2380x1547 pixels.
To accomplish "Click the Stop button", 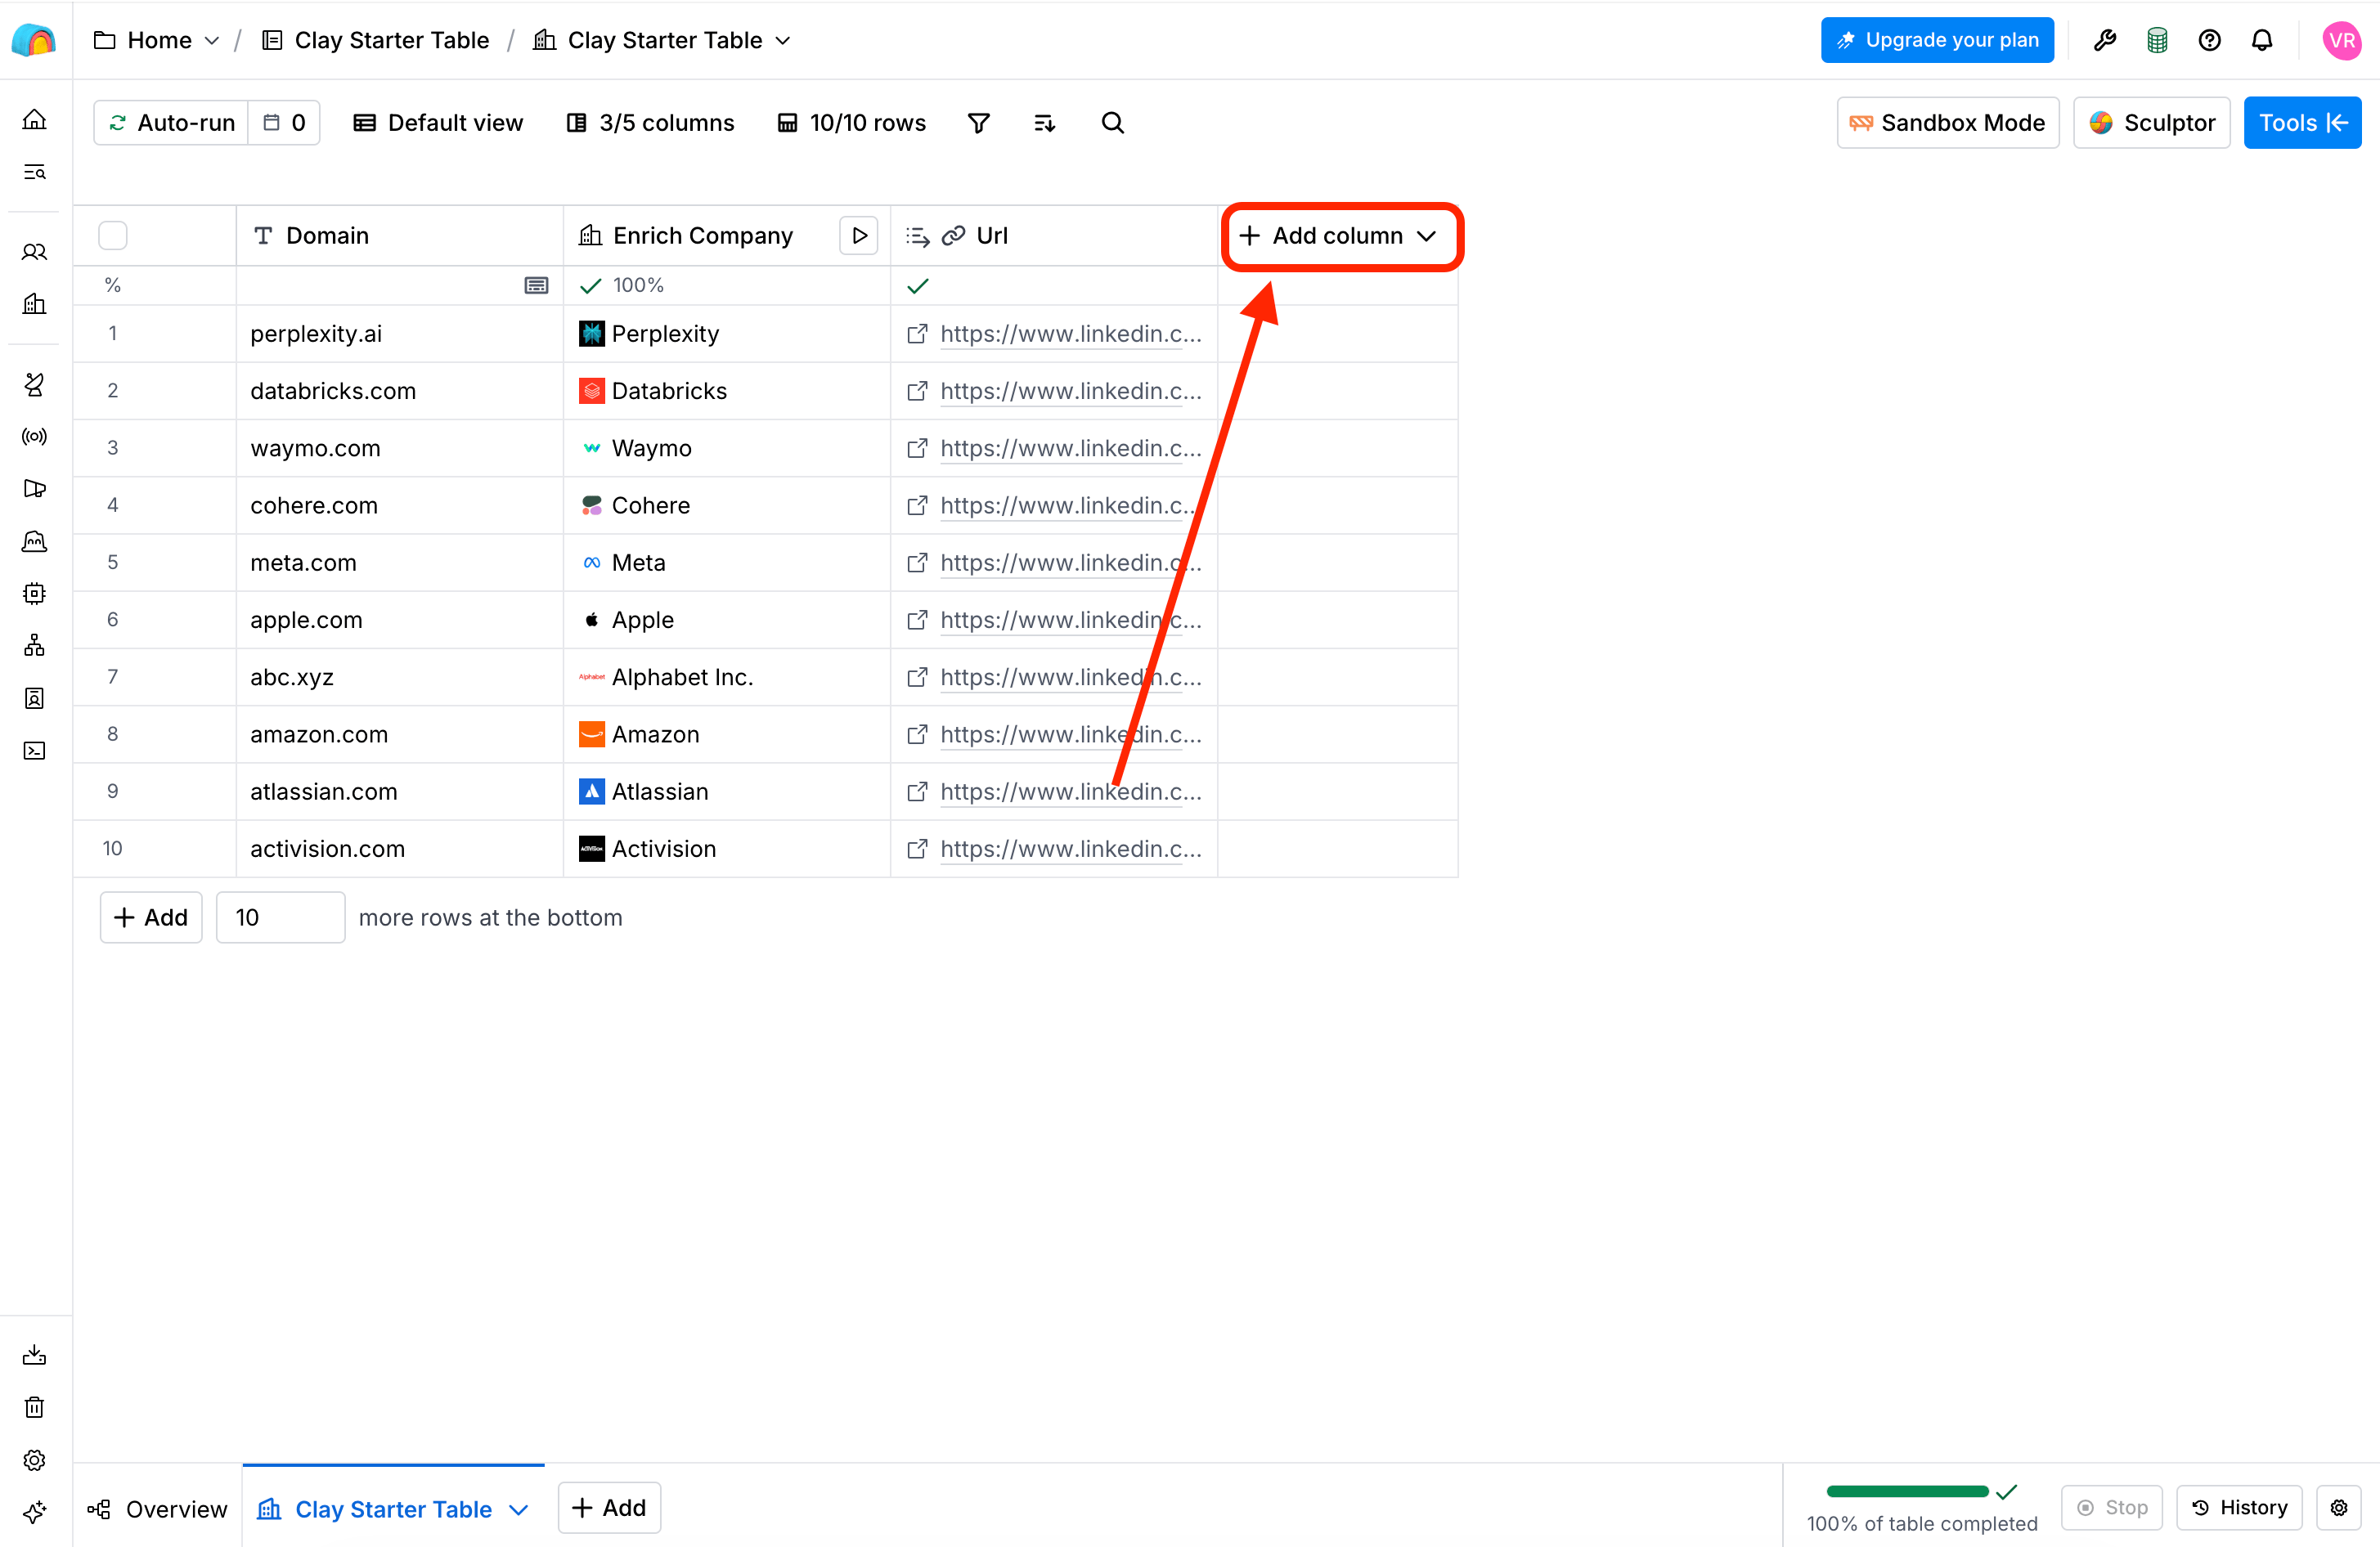I will [x=2112, y=1508].
